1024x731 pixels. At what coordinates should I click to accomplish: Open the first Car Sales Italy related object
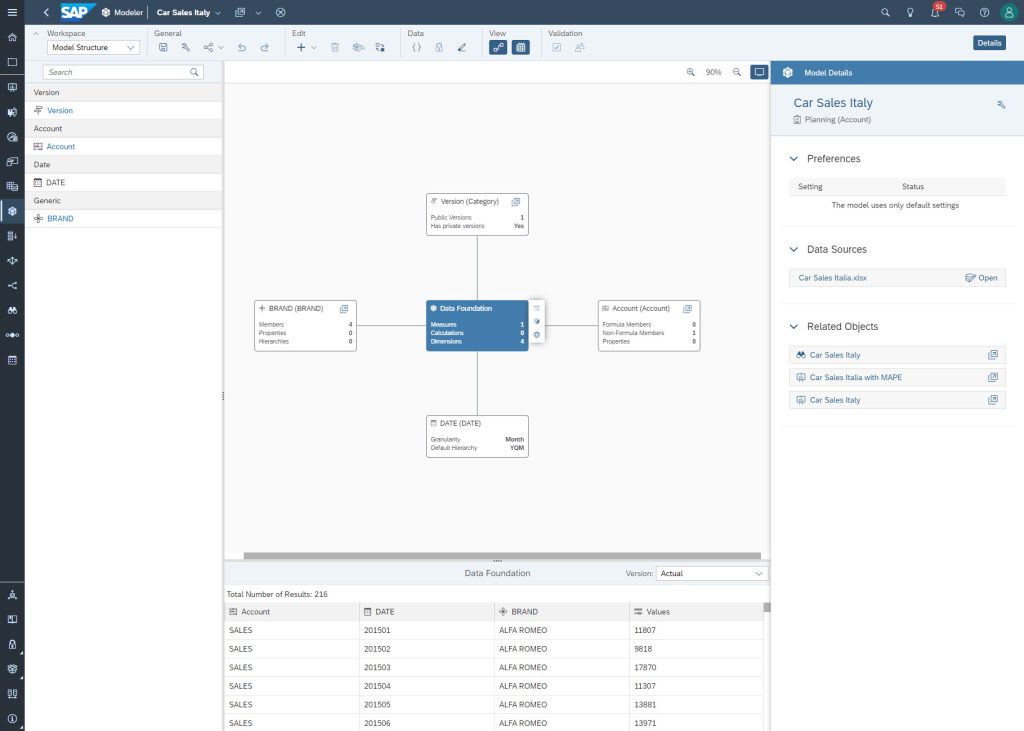point(897,355)
